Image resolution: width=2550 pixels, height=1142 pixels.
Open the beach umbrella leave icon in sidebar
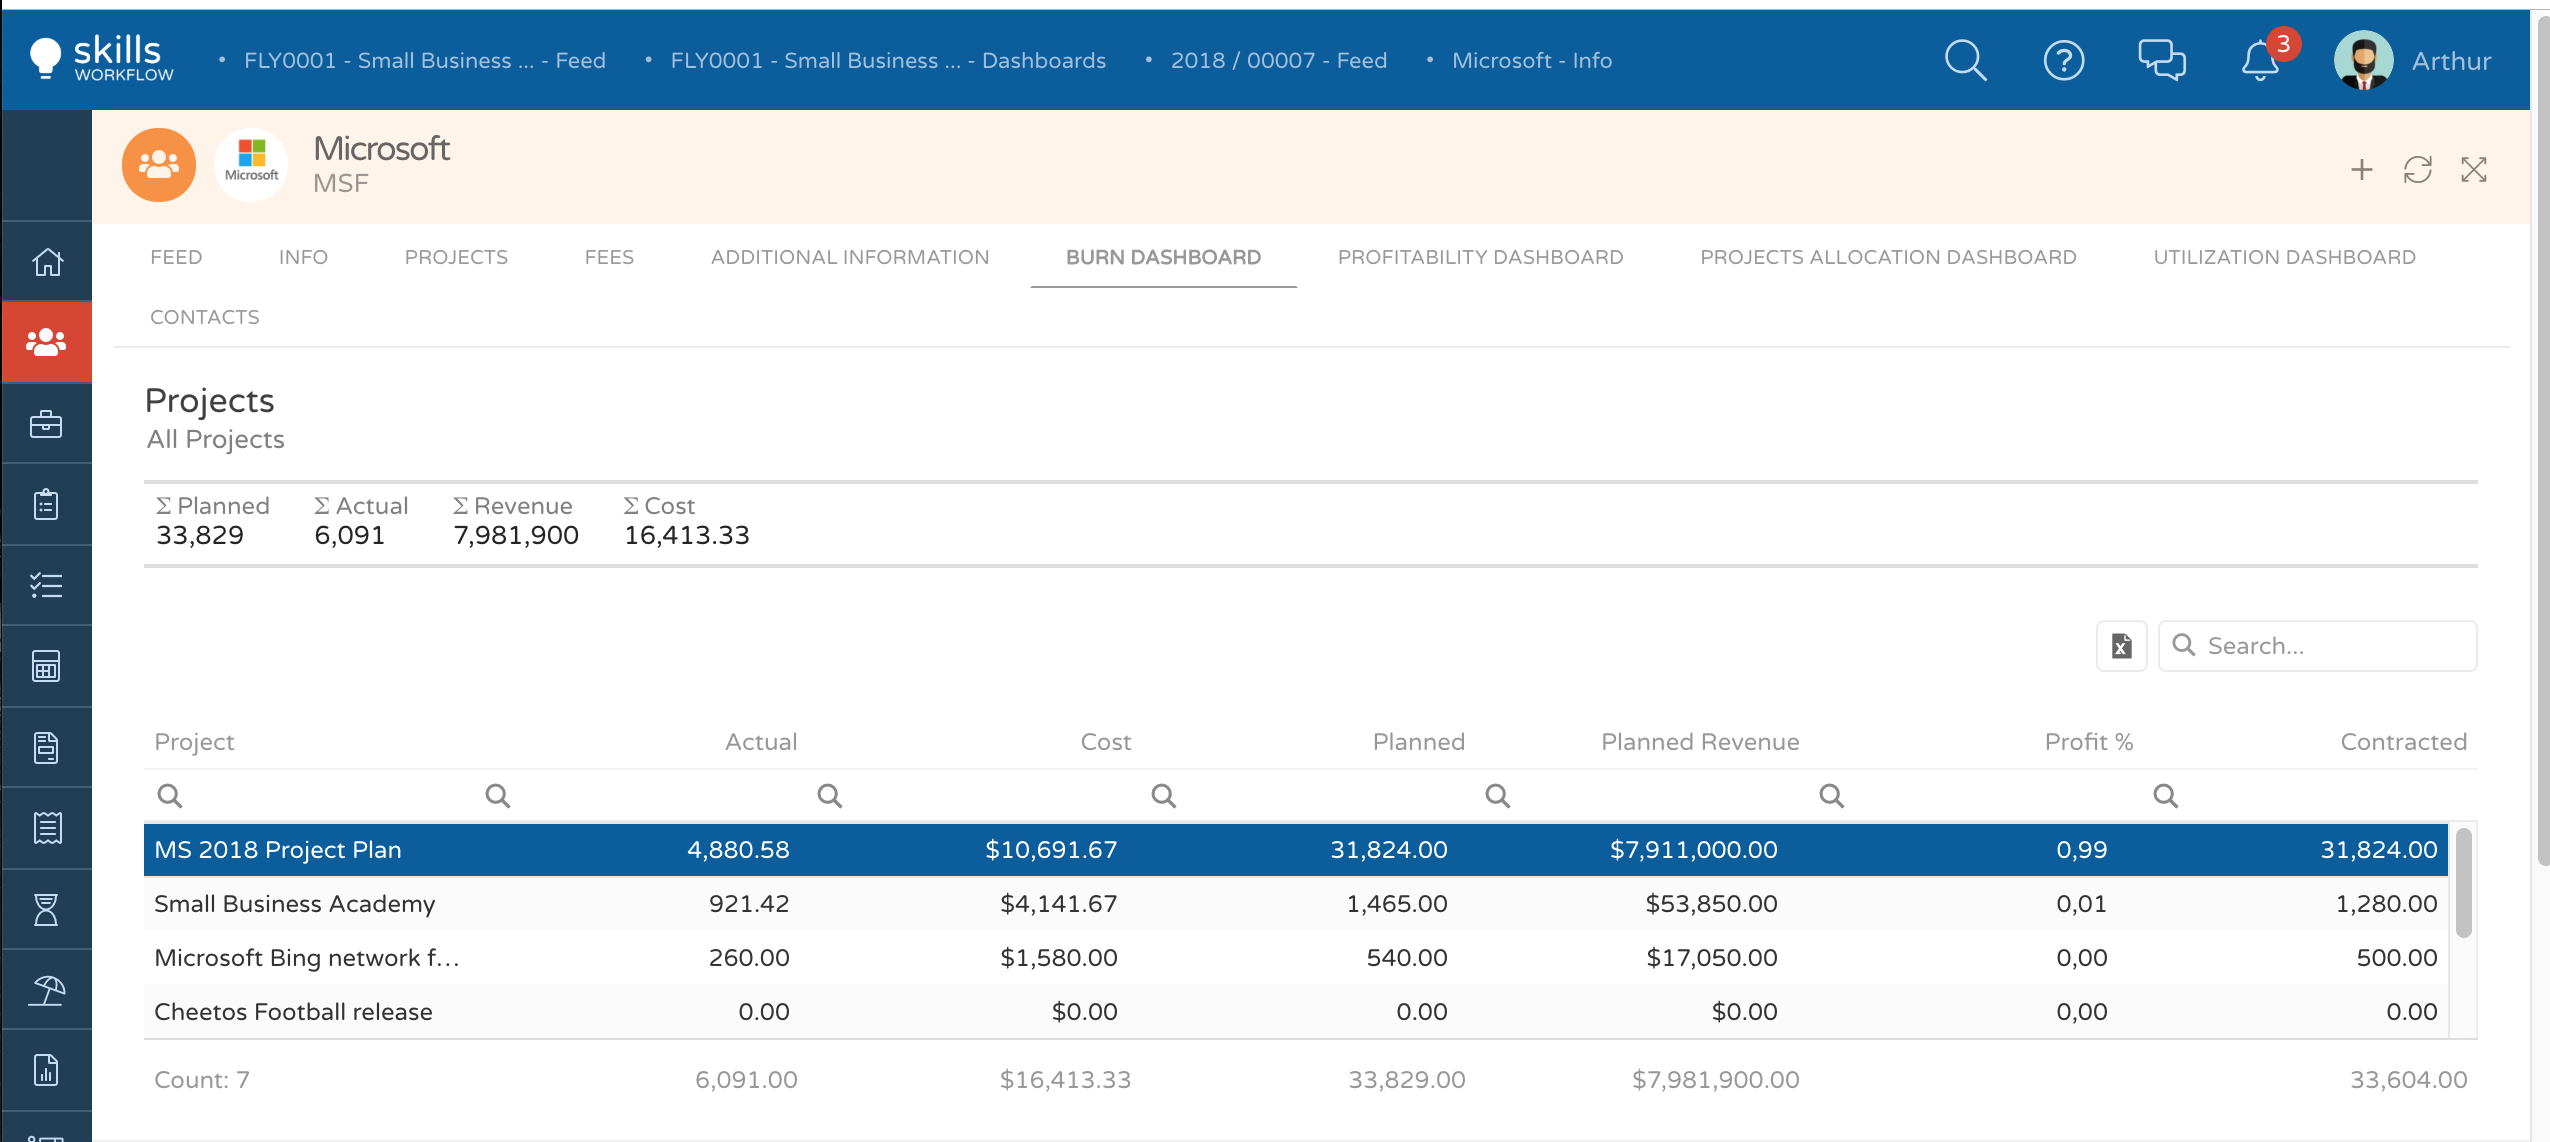point(47,990)
